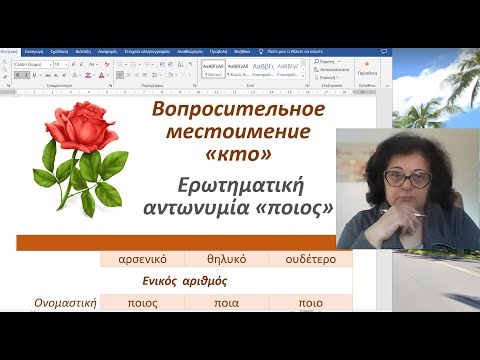This screenshot has width=480, height=360.
Task: Click the Copy icon in clipboard group
Action: tap(4, 69)
